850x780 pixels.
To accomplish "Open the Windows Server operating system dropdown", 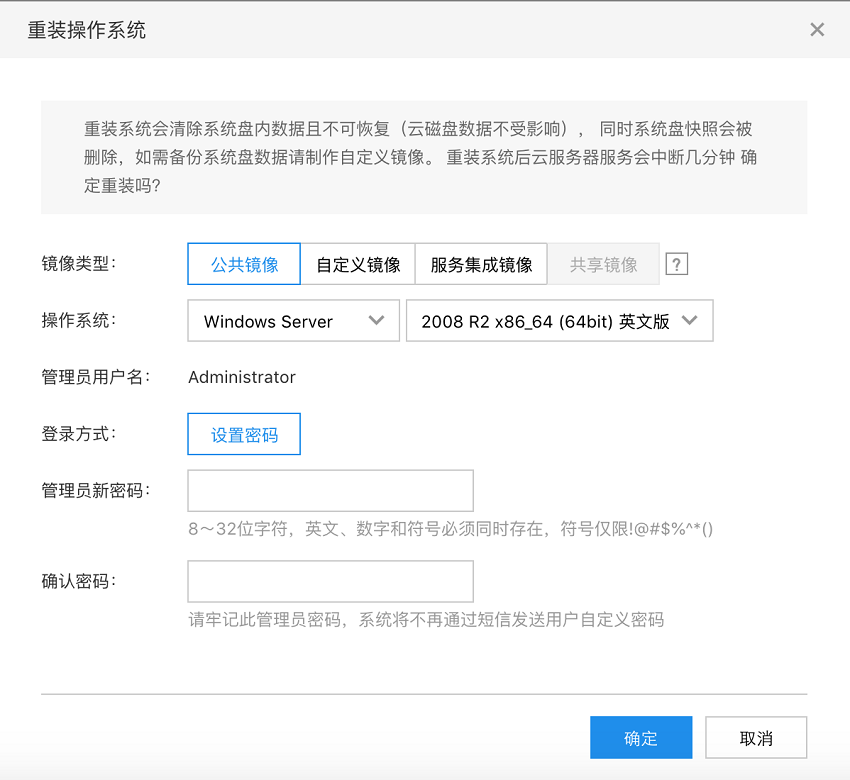I will coord(293,321).
